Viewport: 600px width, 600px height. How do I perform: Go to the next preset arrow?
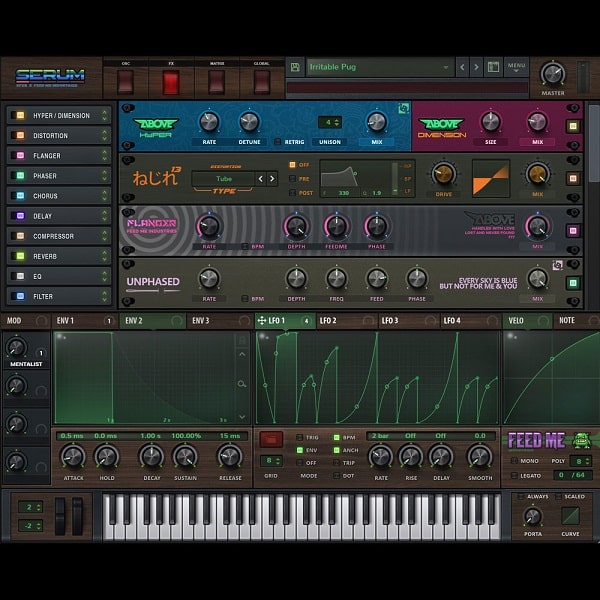(x=475, y=68)
